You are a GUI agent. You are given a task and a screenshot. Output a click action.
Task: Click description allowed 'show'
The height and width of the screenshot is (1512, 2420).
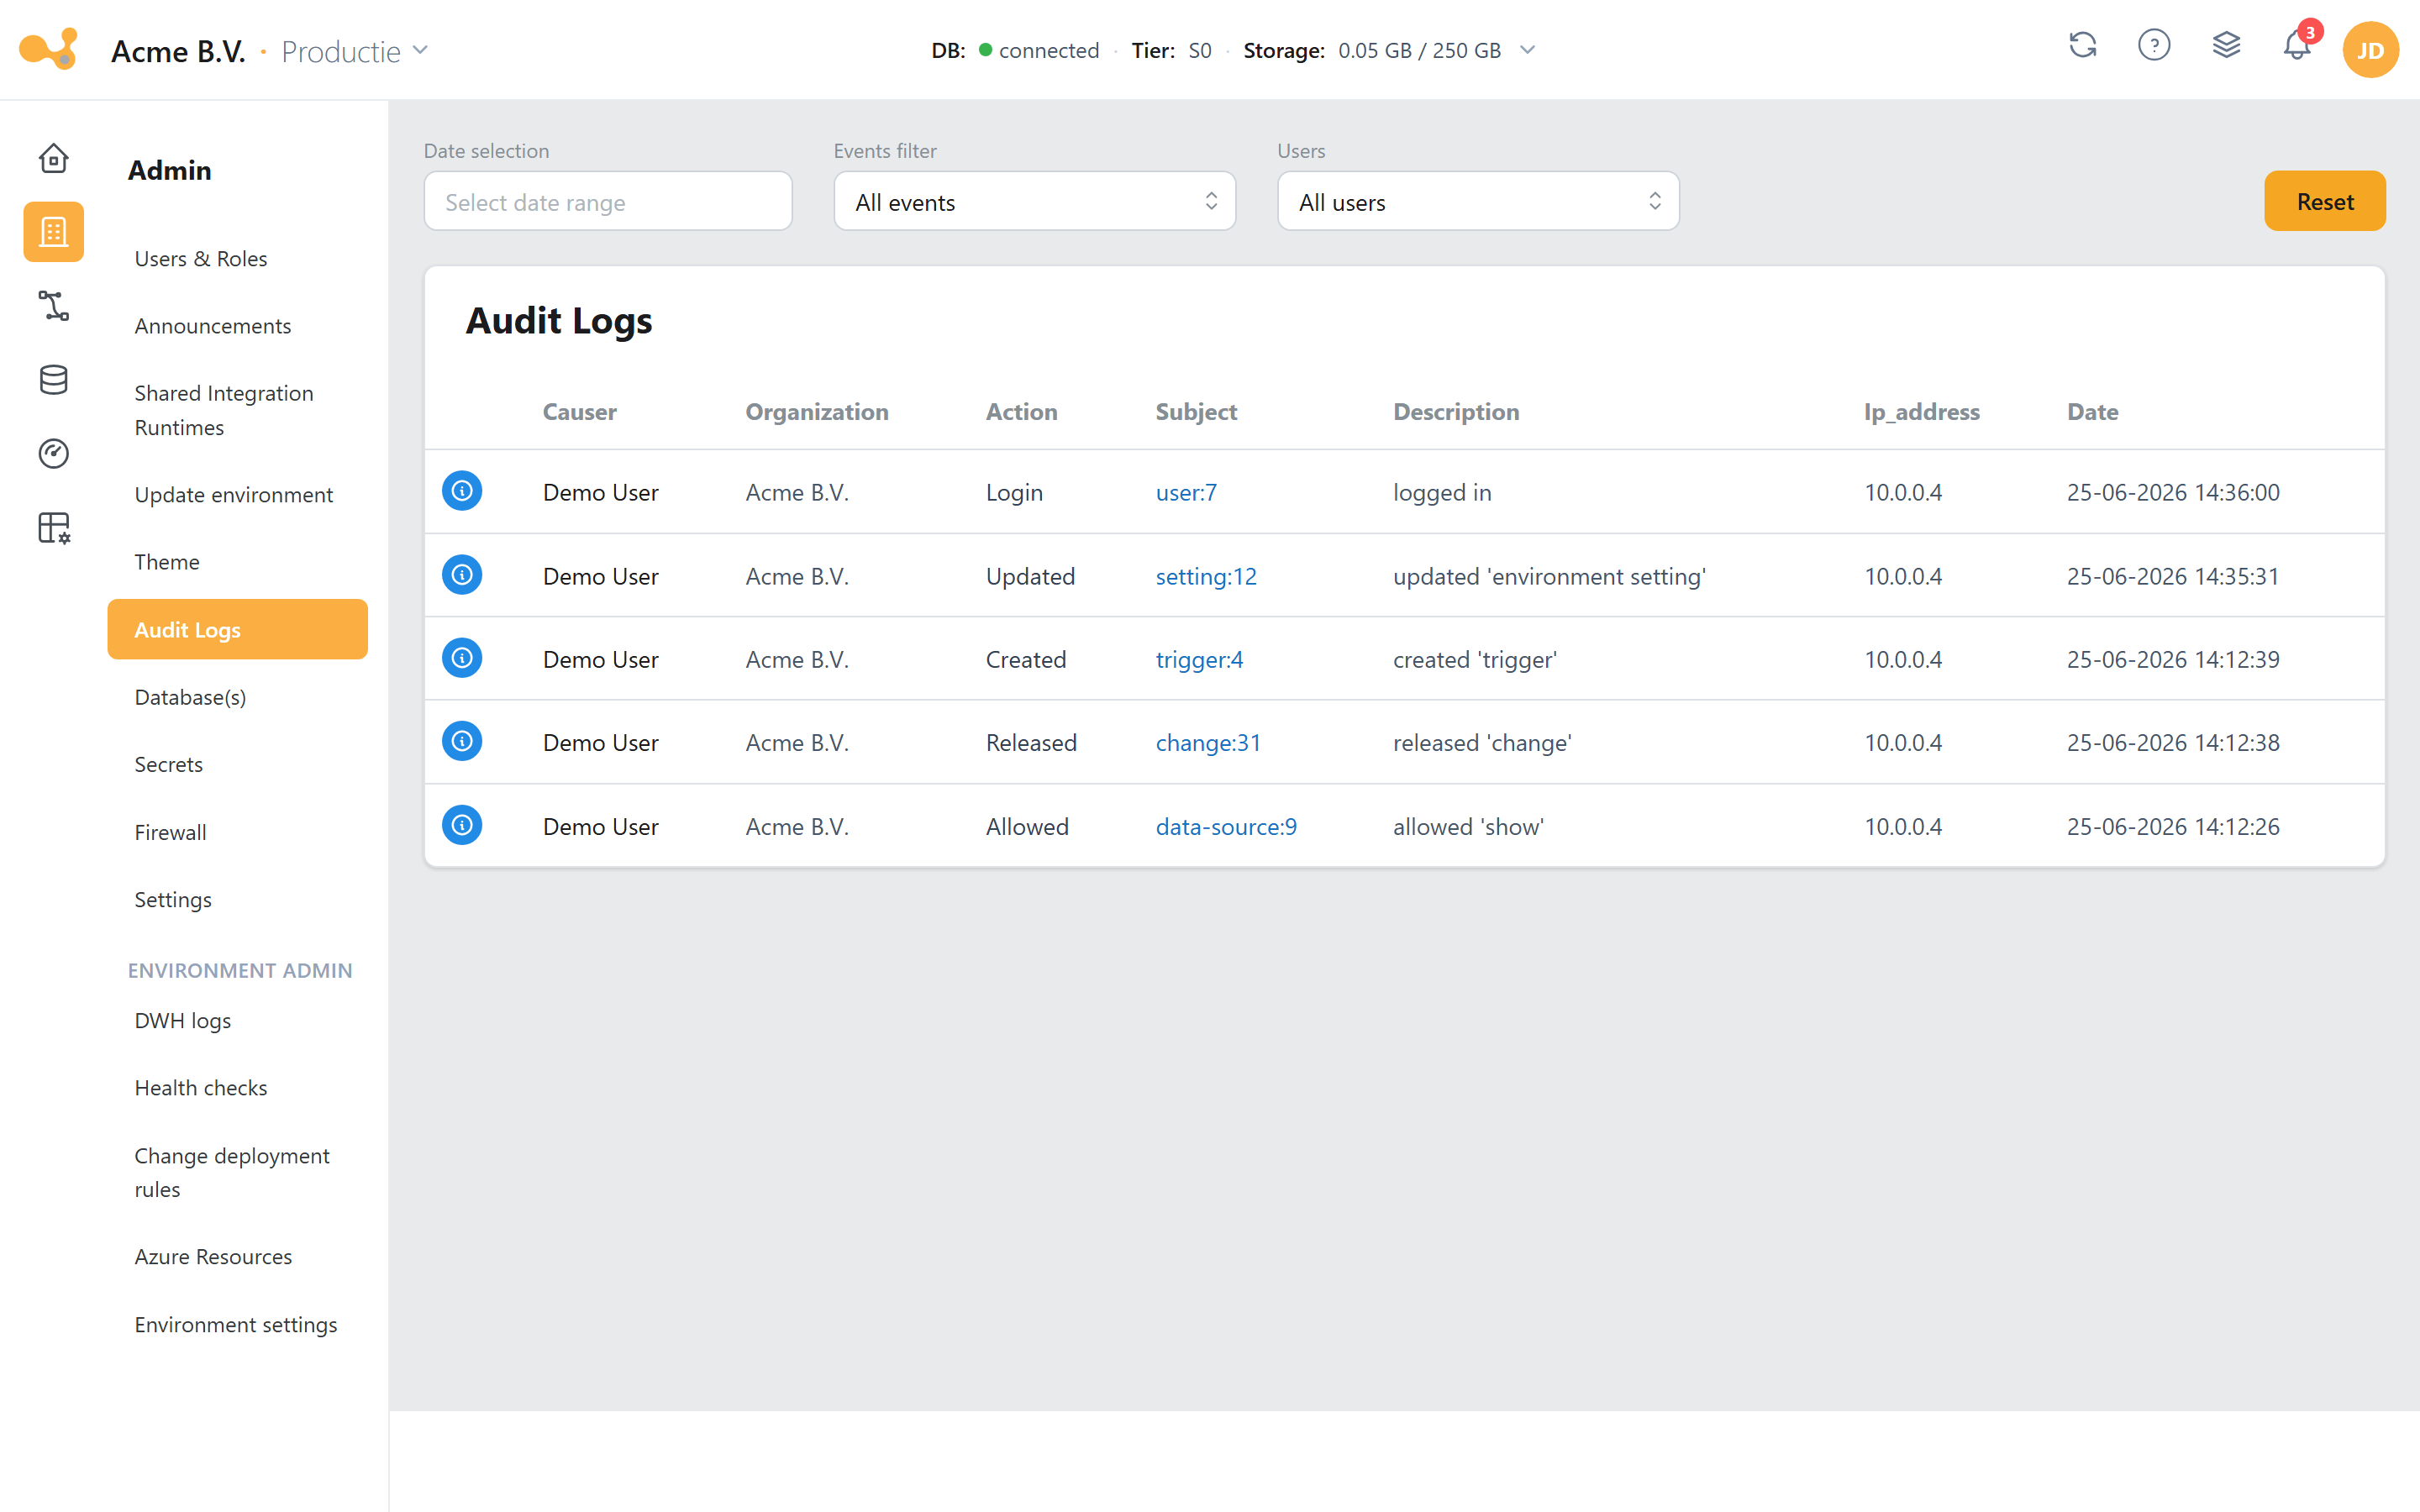point(1468,826)
